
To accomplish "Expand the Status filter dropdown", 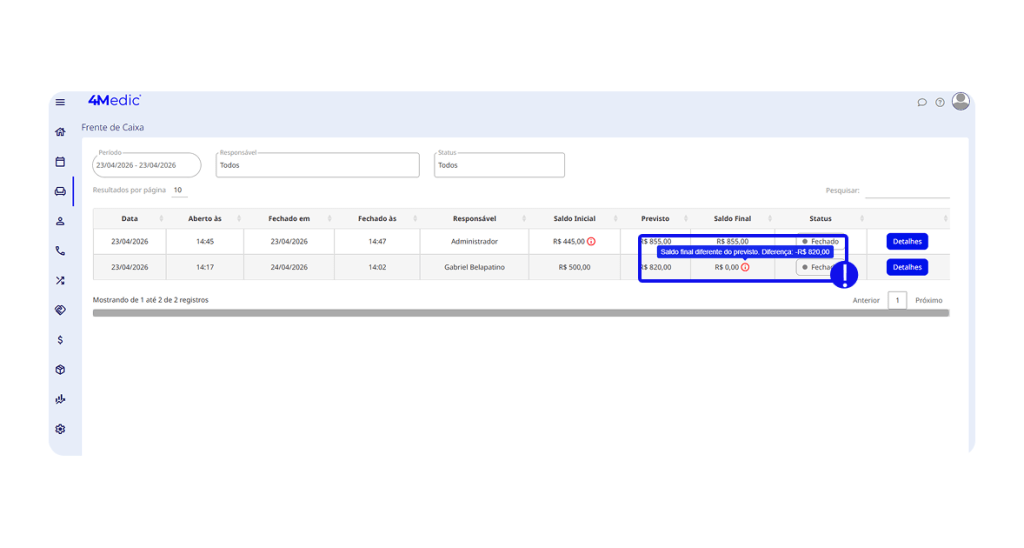I will [499, 165].
